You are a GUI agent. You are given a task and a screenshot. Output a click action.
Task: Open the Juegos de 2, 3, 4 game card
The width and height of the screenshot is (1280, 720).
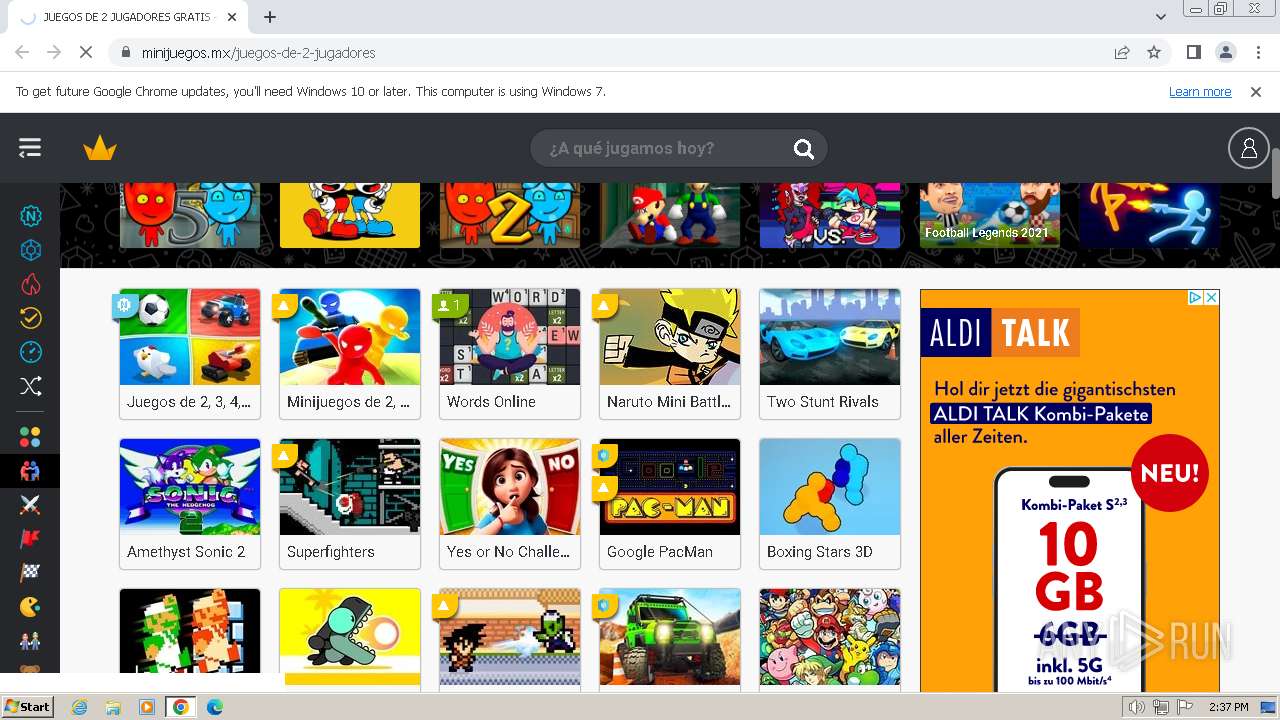point(190,354)
